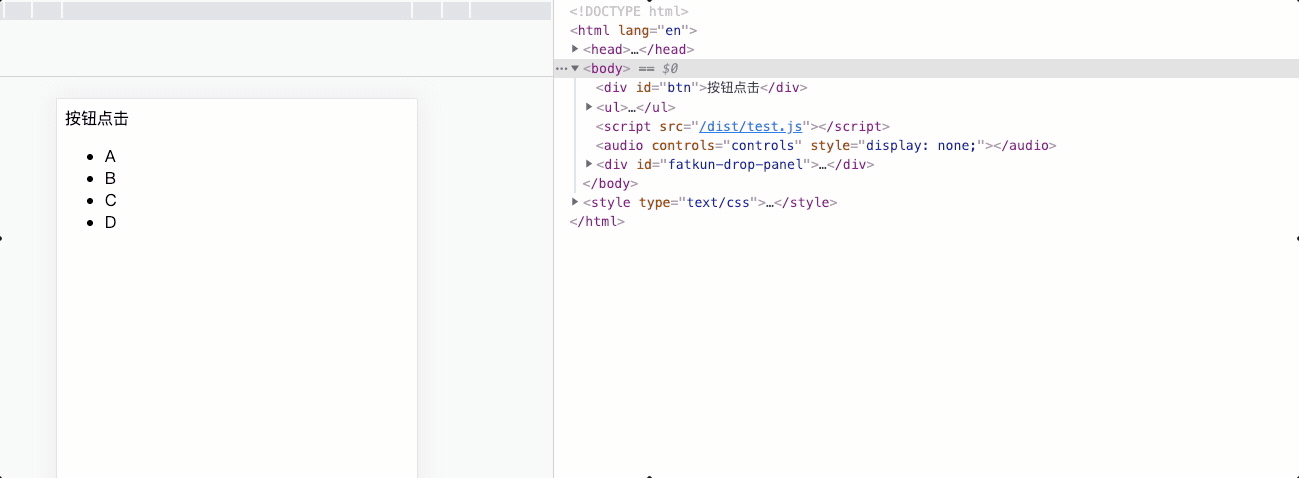
Task: Select the DOCTYPE html line
Action: (629, 12)
